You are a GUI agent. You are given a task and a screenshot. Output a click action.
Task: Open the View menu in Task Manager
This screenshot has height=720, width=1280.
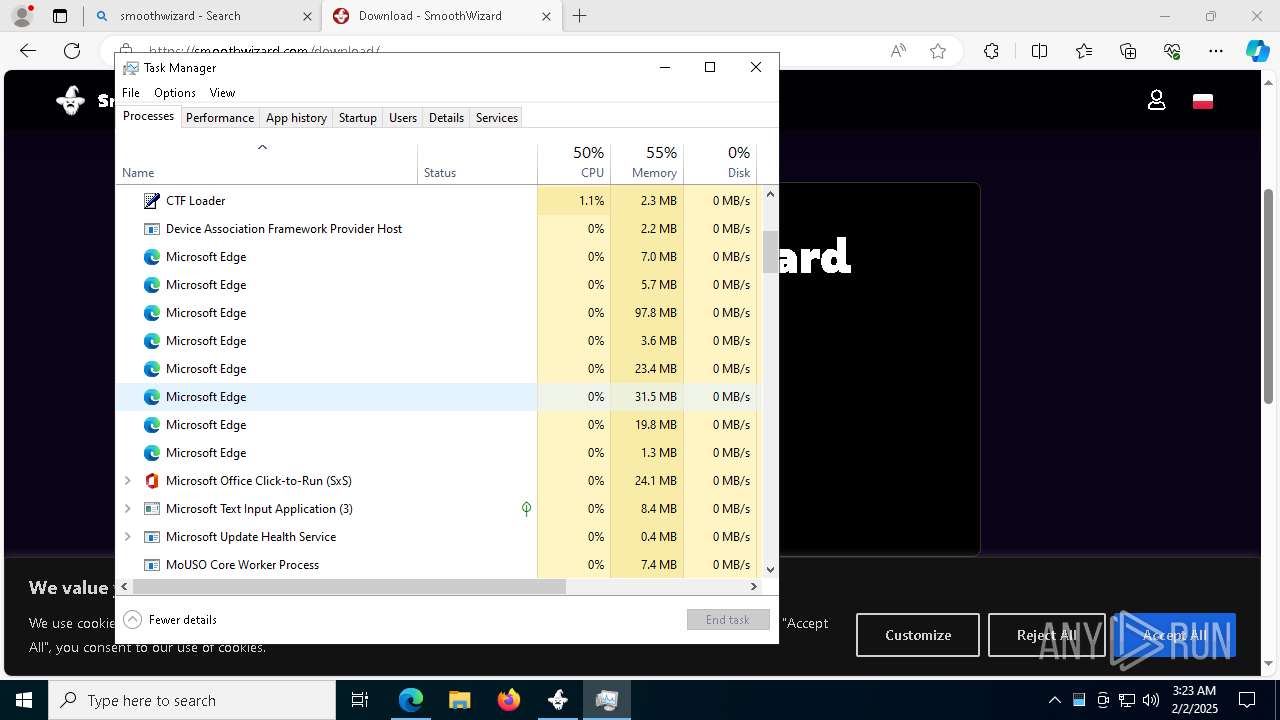222,93
